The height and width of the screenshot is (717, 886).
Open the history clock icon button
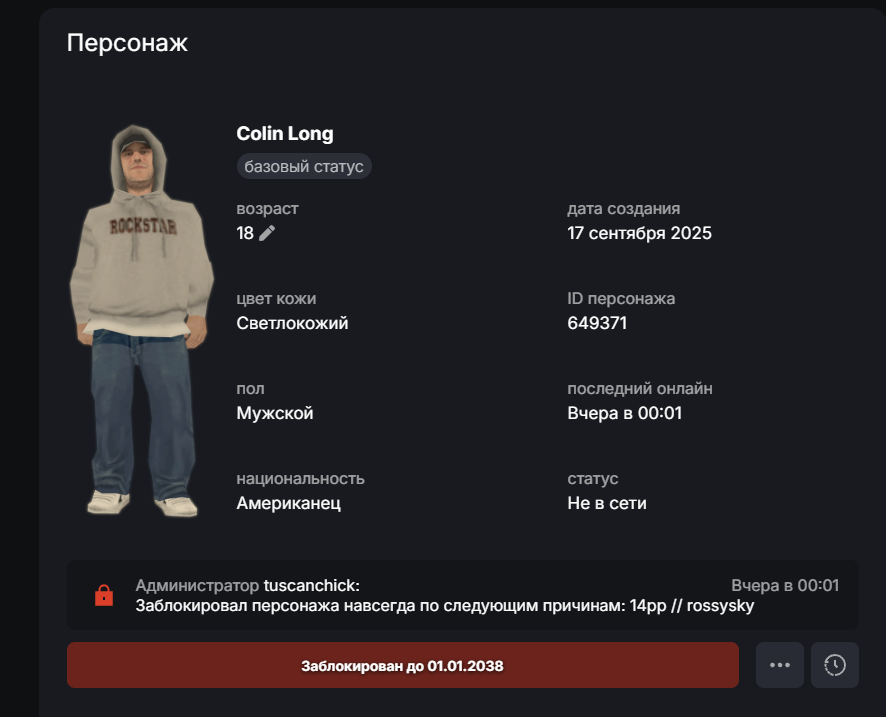835,665
